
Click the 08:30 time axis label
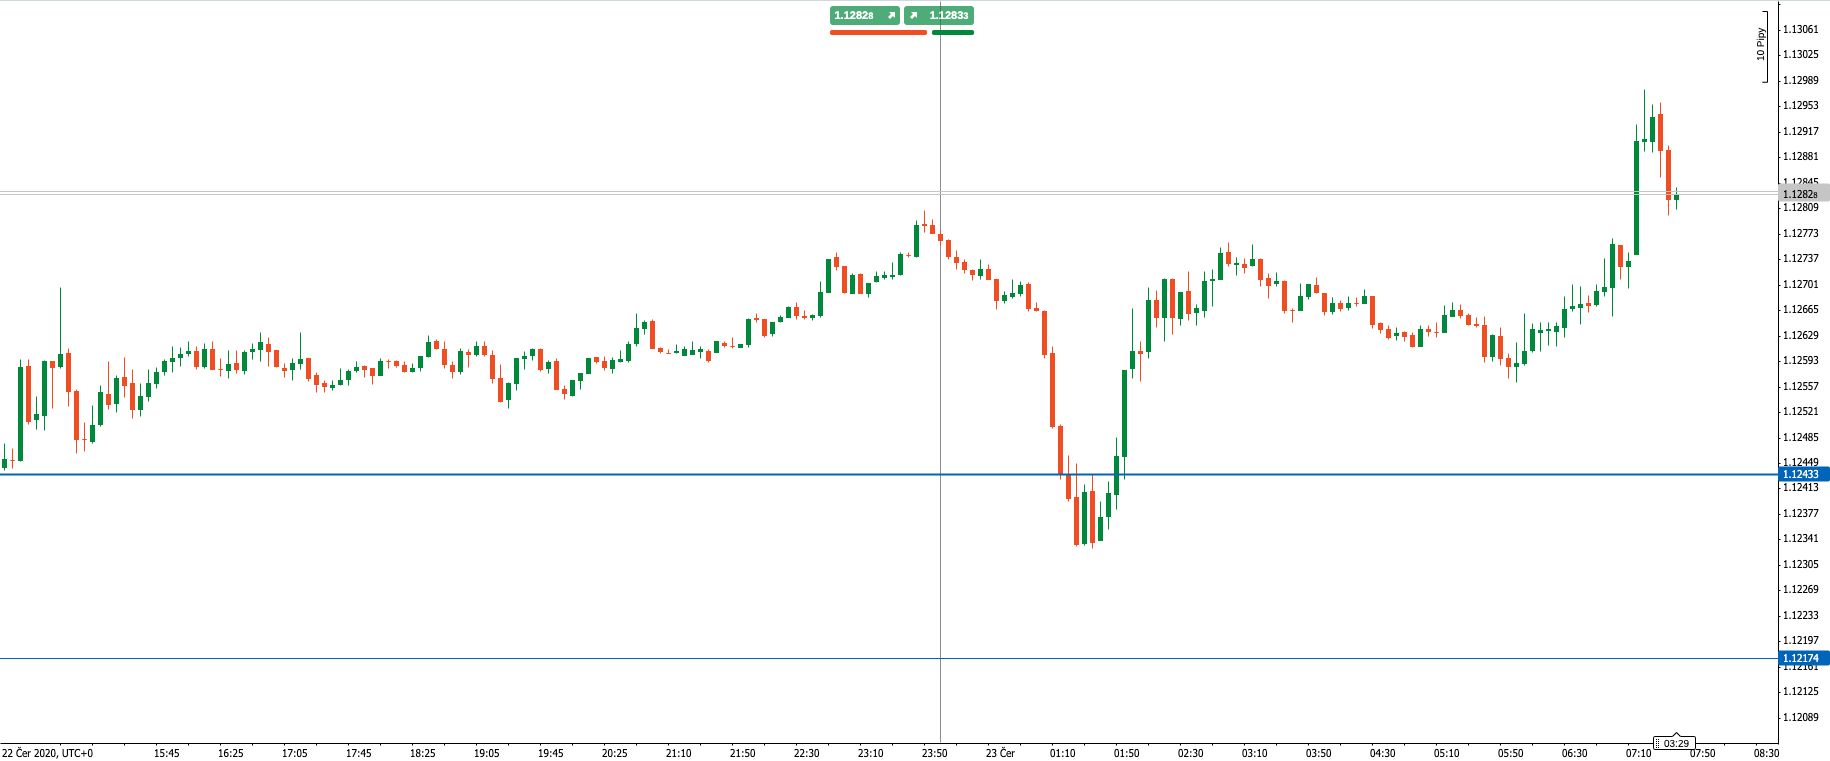click(x=1767, y=753)
